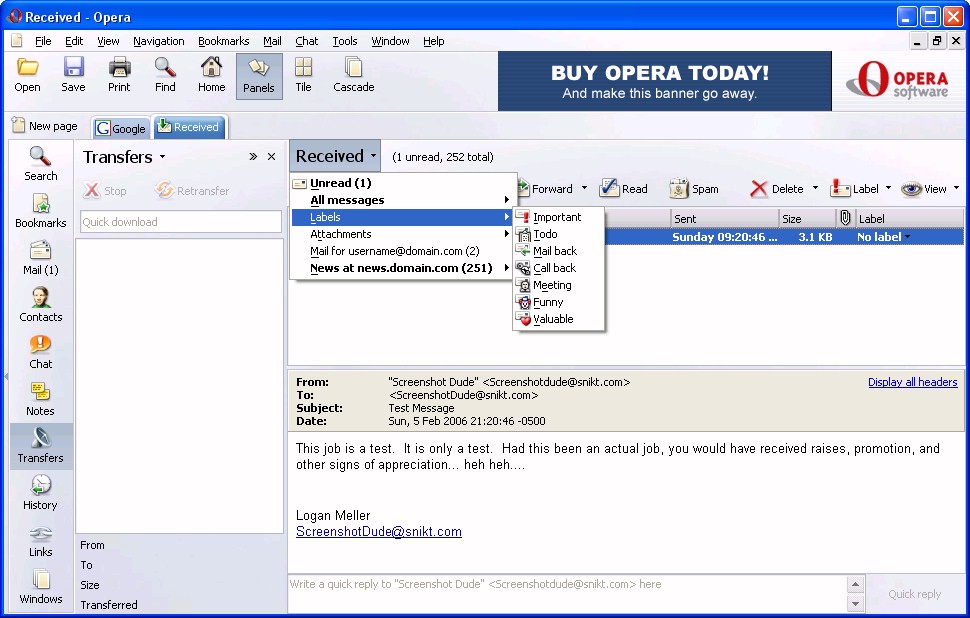Open the Contacts panel icon
970x618 pixels.
[41, 305]
